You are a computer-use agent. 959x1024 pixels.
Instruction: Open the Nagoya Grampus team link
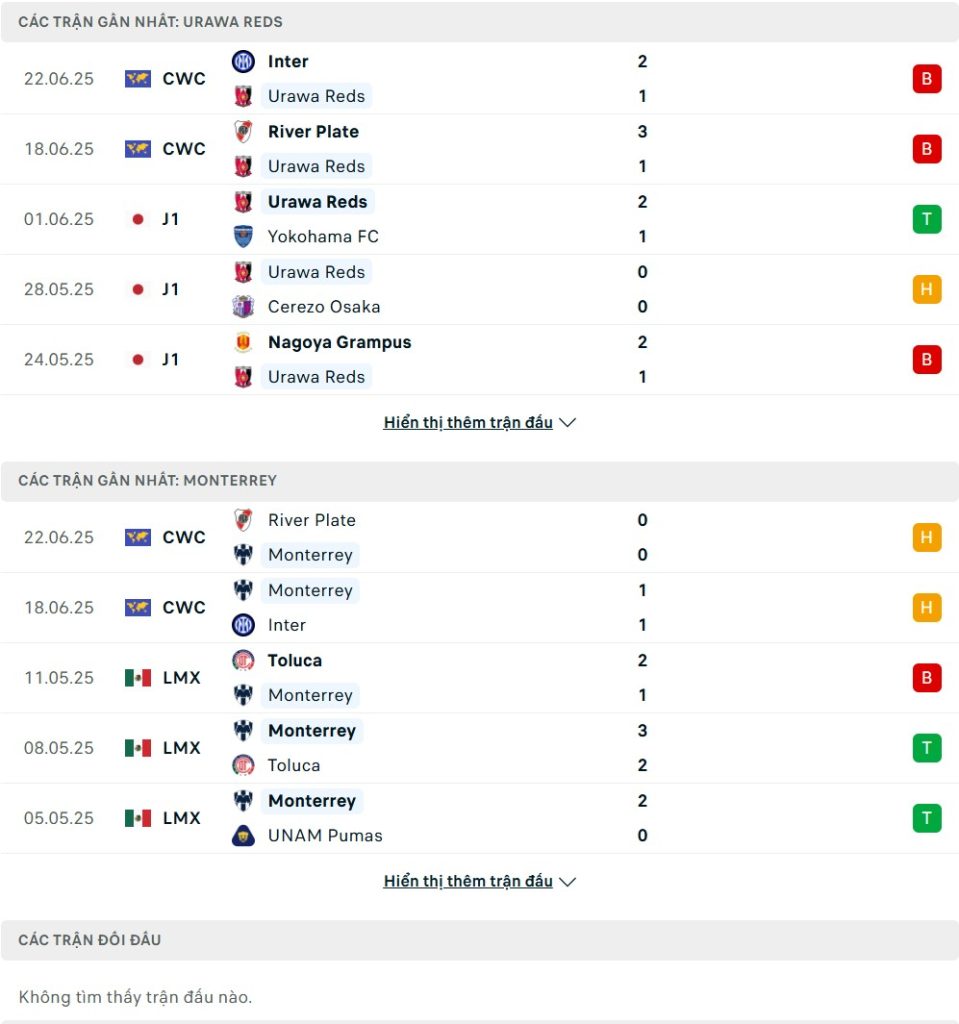tap(339, 342)
